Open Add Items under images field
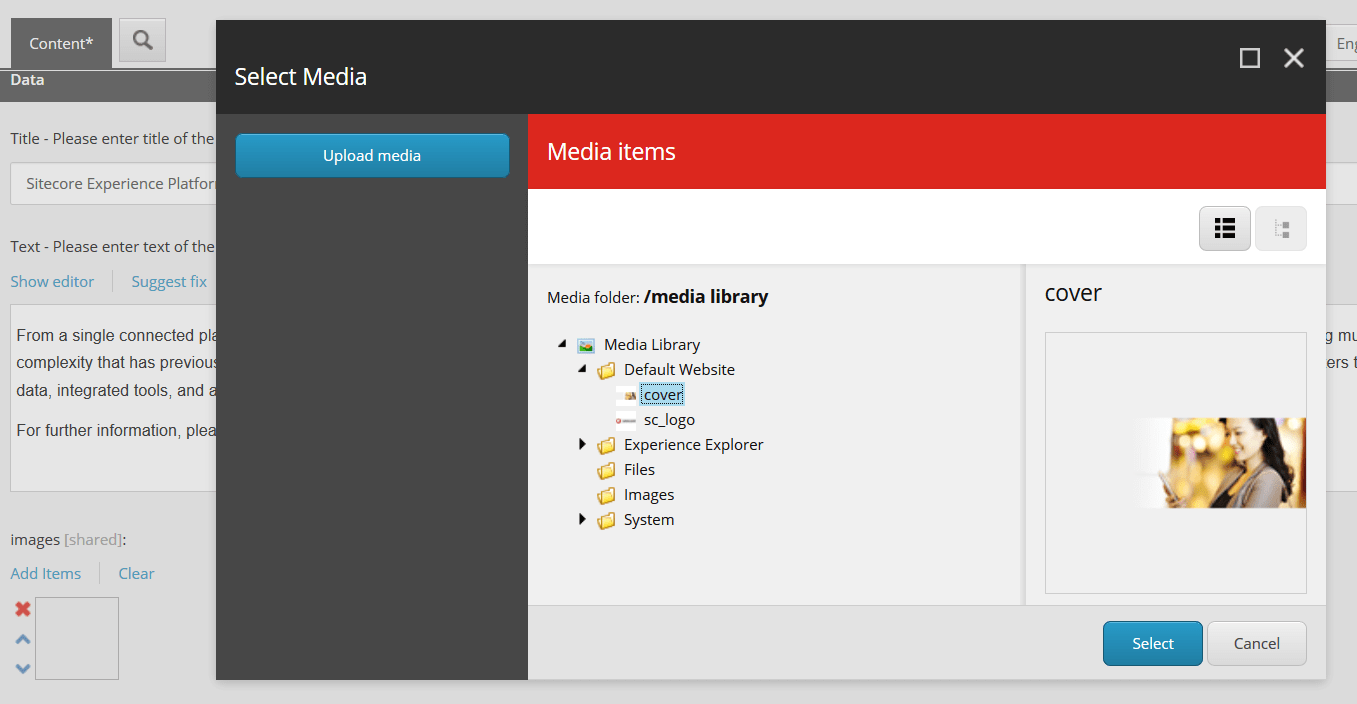This screenshot has height=704, width=1357. pyautogui.click(x=46, y=573)
